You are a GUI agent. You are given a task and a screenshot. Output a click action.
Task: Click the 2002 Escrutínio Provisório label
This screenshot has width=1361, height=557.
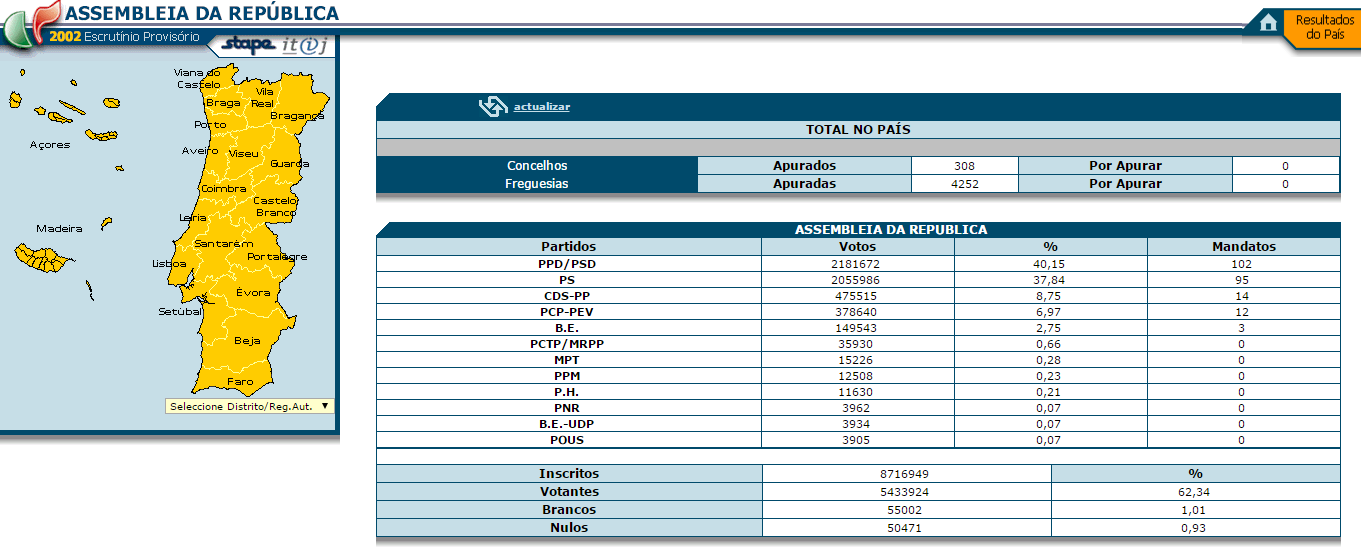[124, 37]
